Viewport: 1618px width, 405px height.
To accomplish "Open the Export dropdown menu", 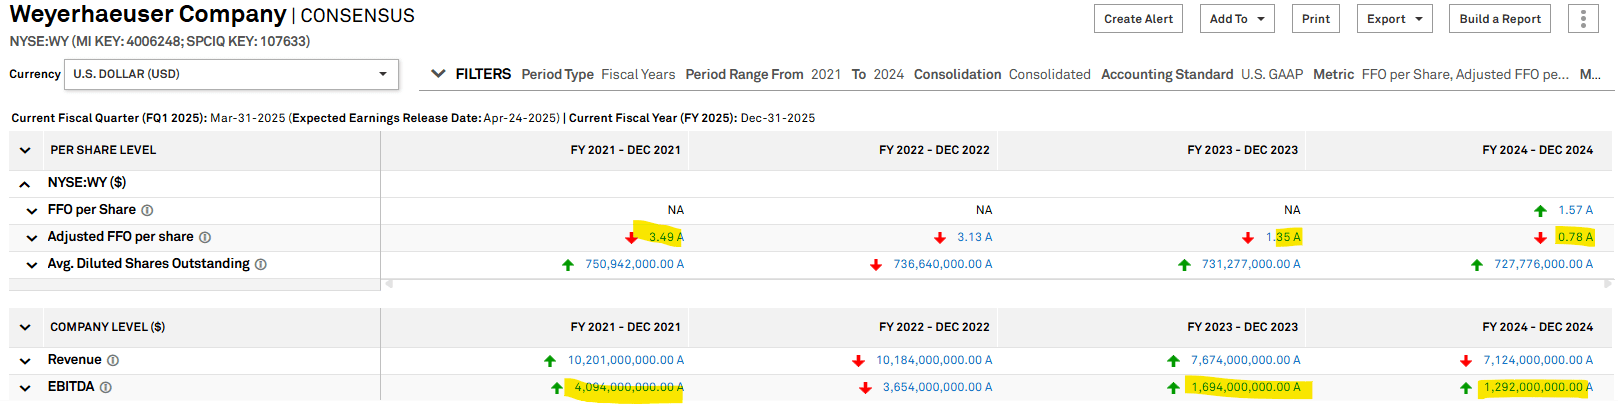I will [1394, 19].
